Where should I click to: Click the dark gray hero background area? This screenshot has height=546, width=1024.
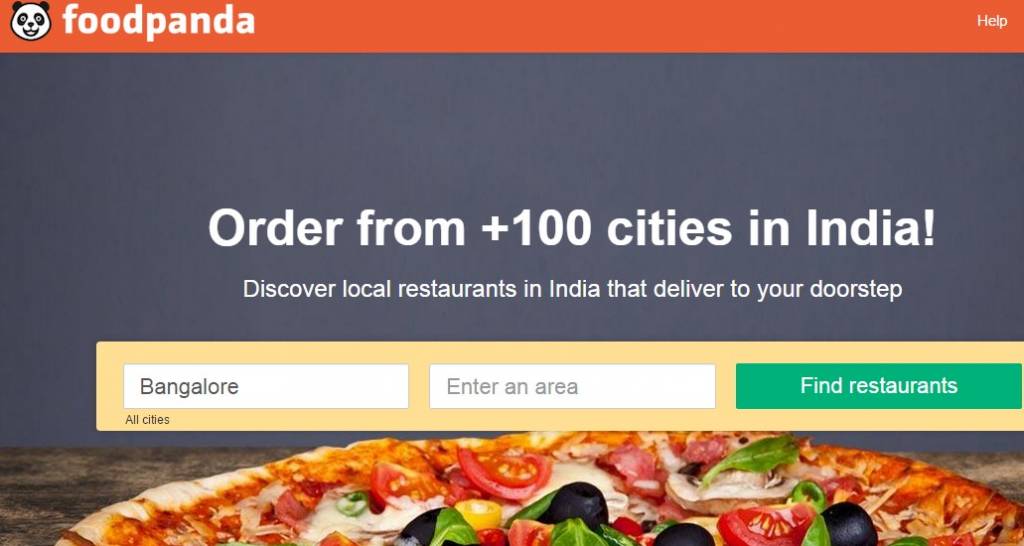point(512,131)
